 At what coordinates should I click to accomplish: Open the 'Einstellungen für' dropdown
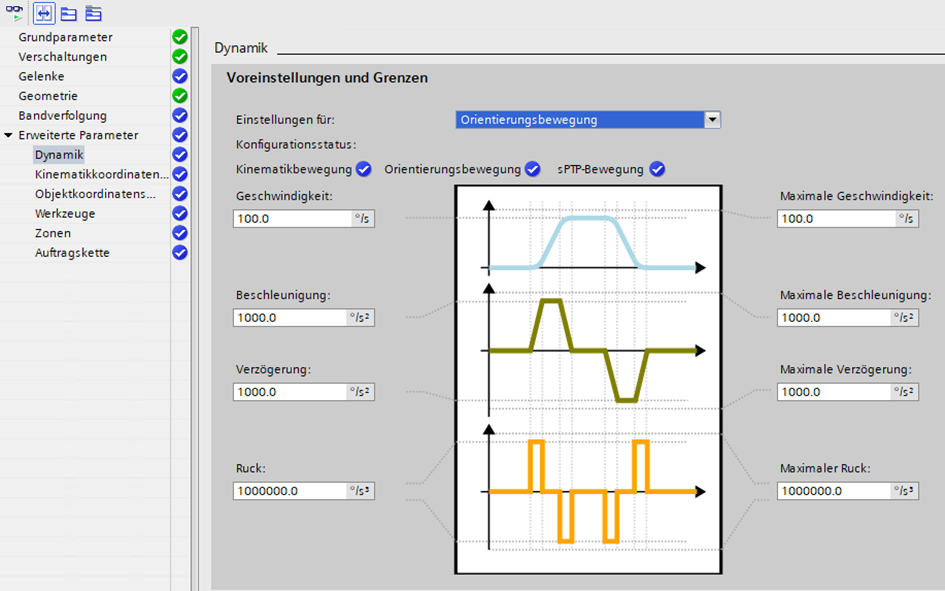[x=712, y=120]
